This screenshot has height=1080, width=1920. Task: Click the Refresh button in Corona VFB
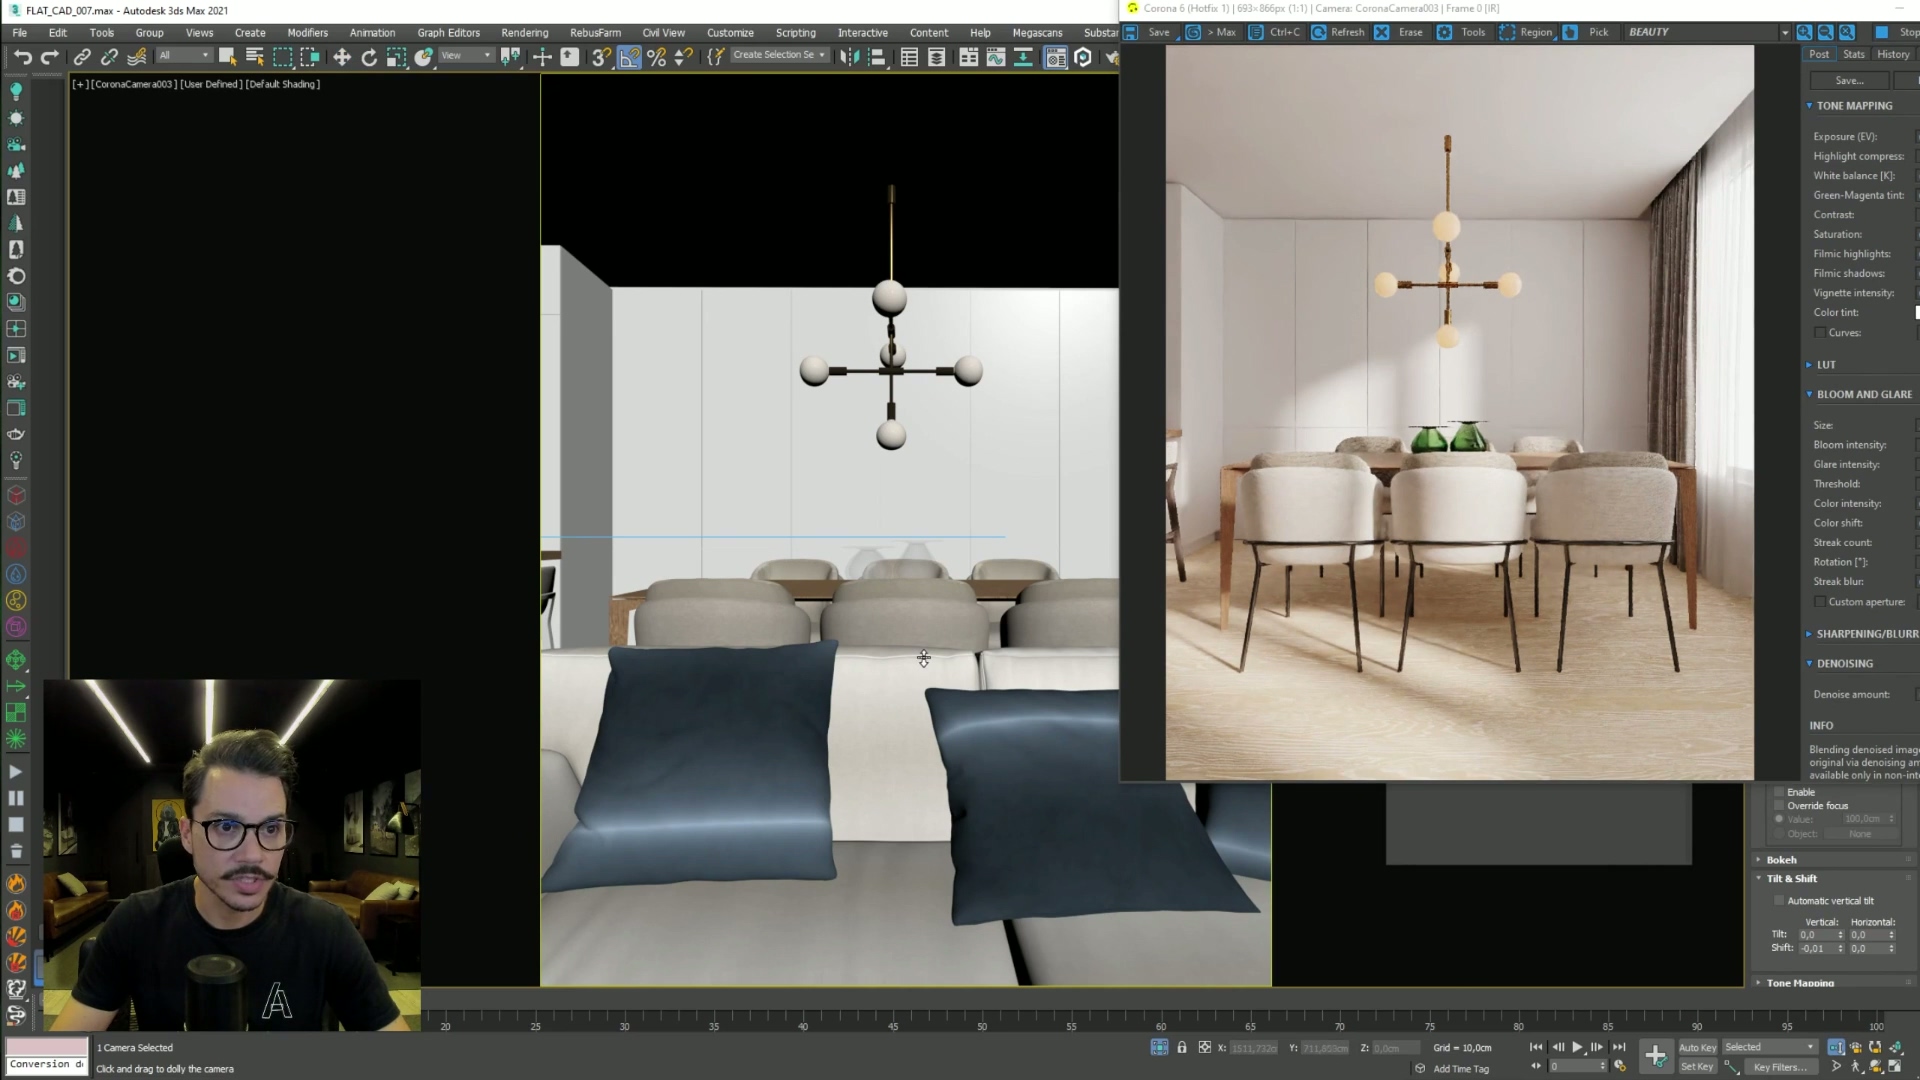(x=1338, y=32)
